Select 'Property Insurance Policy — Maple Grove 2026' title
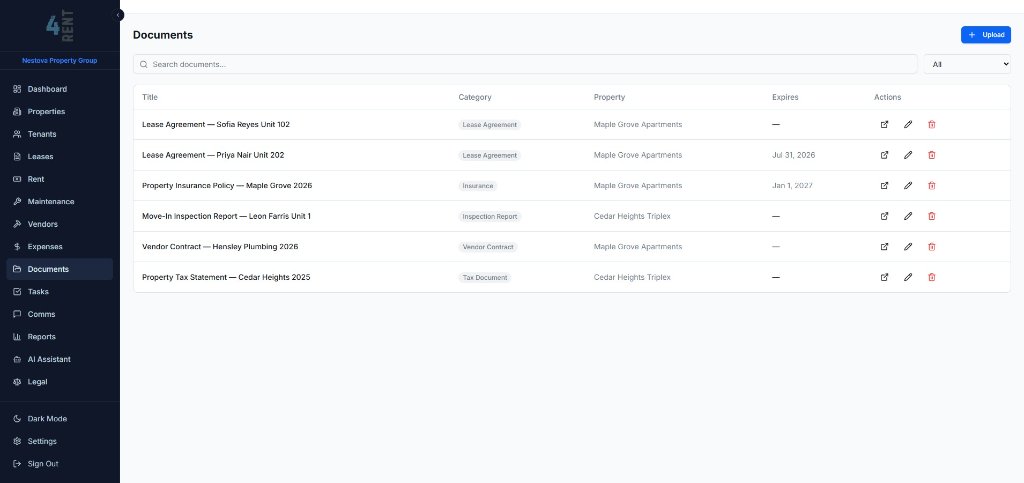This screenshot has width=1024, height=483. [227, 185]
